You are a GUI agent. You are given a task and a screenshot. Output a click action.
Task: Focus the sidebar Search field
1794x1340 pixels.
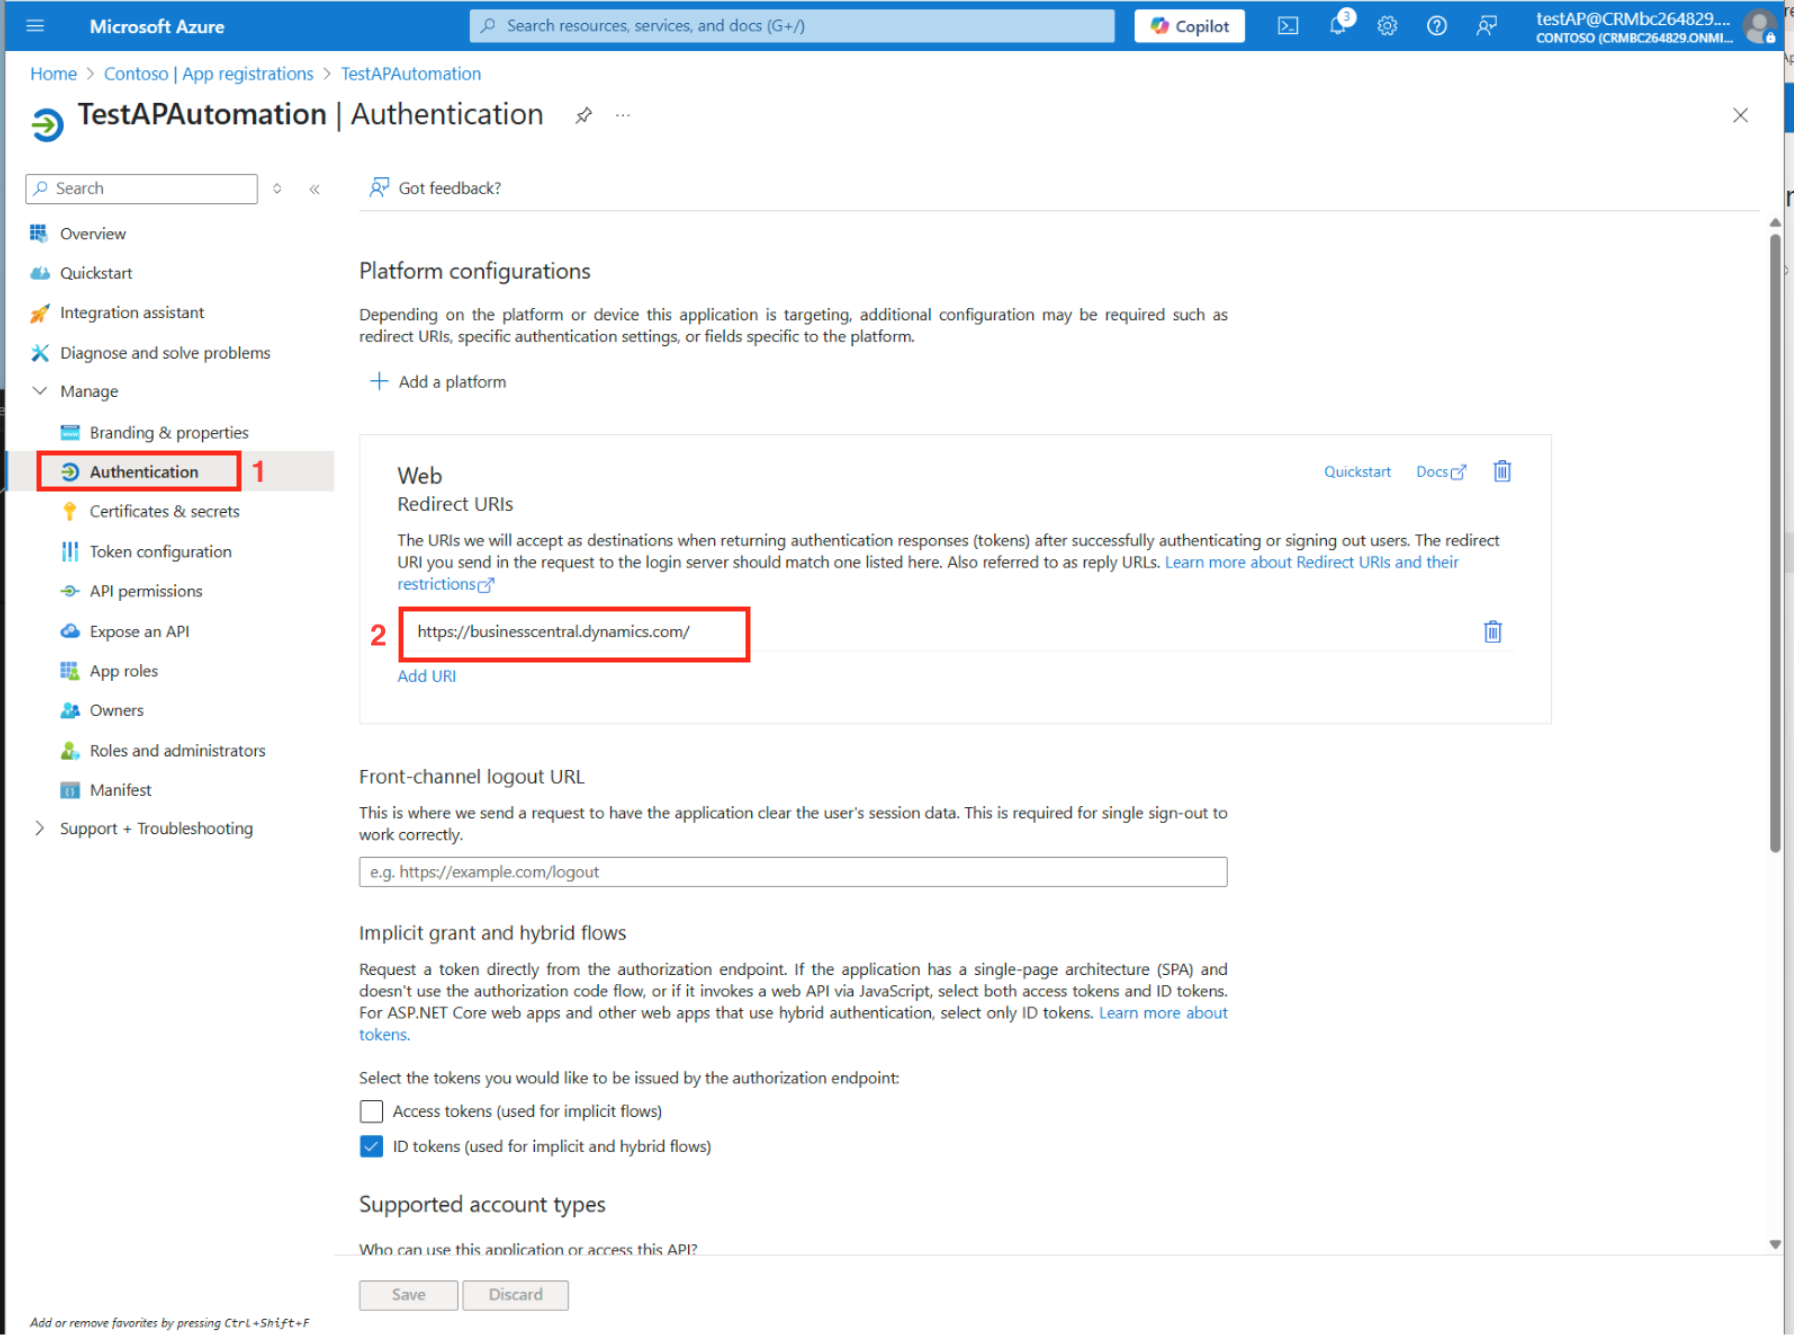click(x=142, y=189)
